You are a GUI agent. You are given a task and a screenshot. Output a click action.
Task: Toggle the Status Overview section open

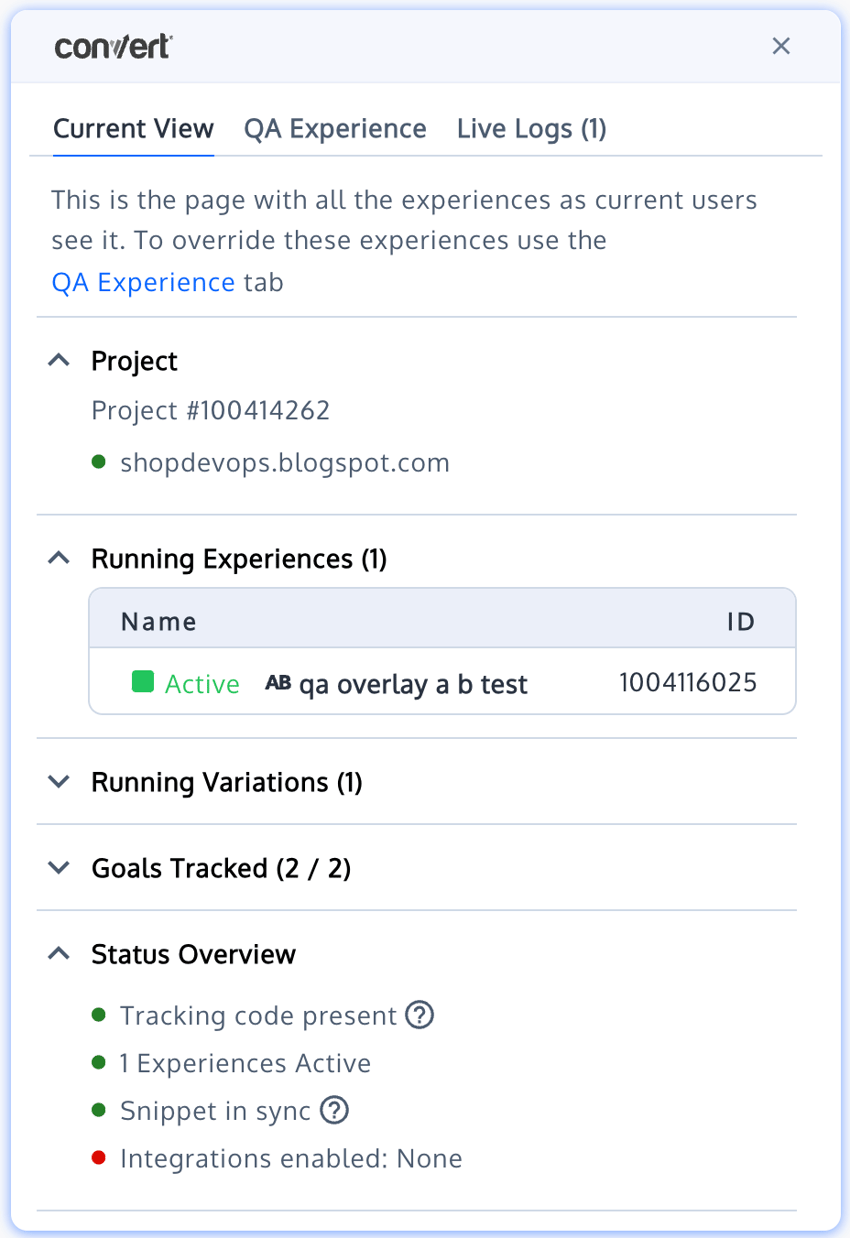(x=58, y=952)
